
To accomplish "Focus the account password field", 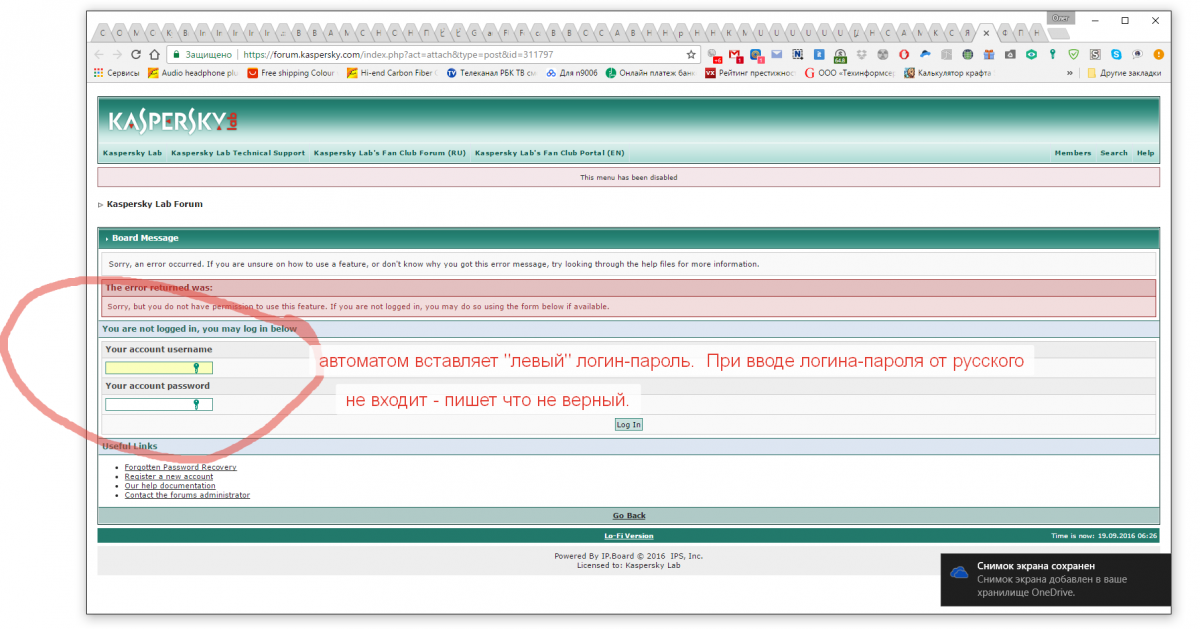I will tap(159, 404).
